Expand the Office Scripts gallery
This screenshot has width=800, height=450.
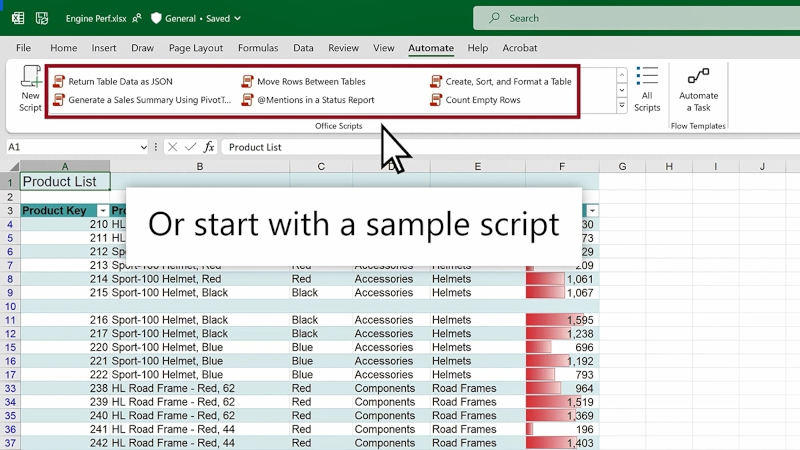[622, 106]
